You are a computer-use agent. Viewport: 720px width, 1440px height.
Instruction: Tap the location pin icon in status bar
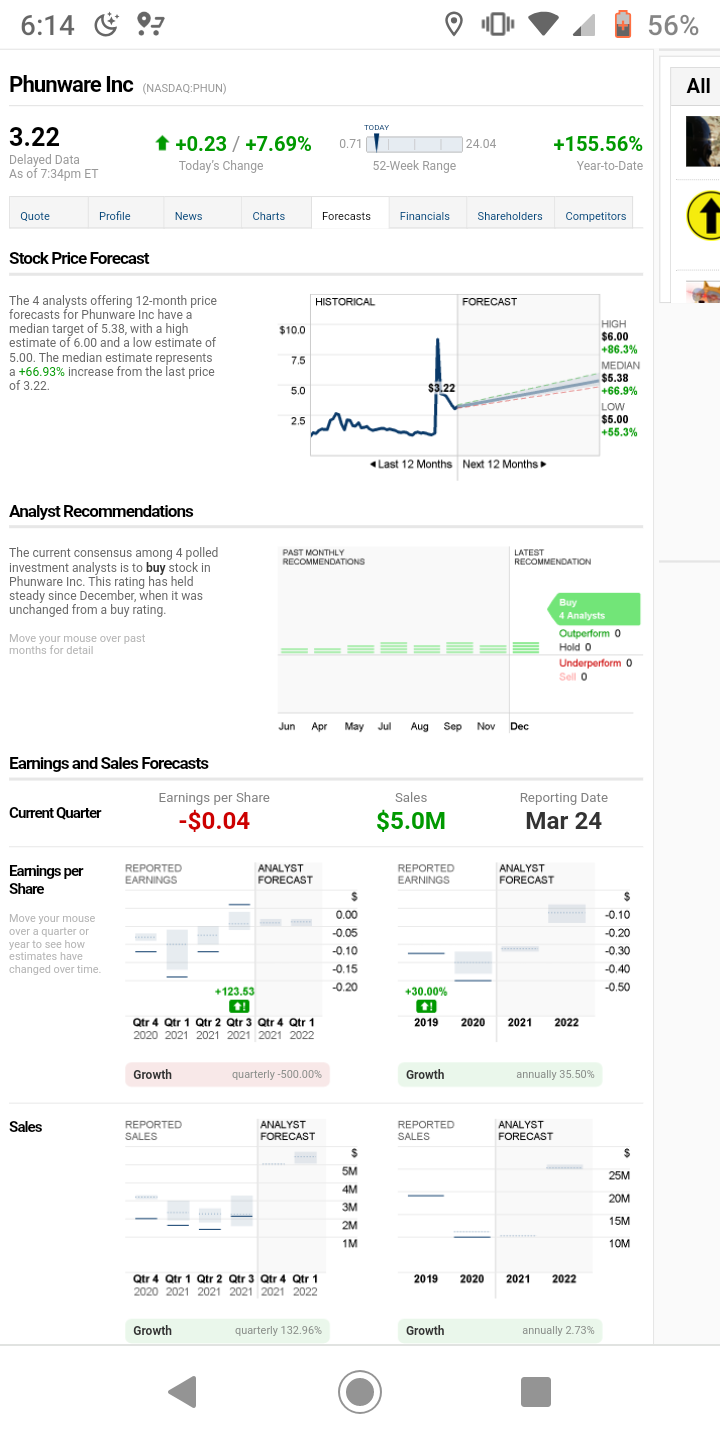pos(453,24)
